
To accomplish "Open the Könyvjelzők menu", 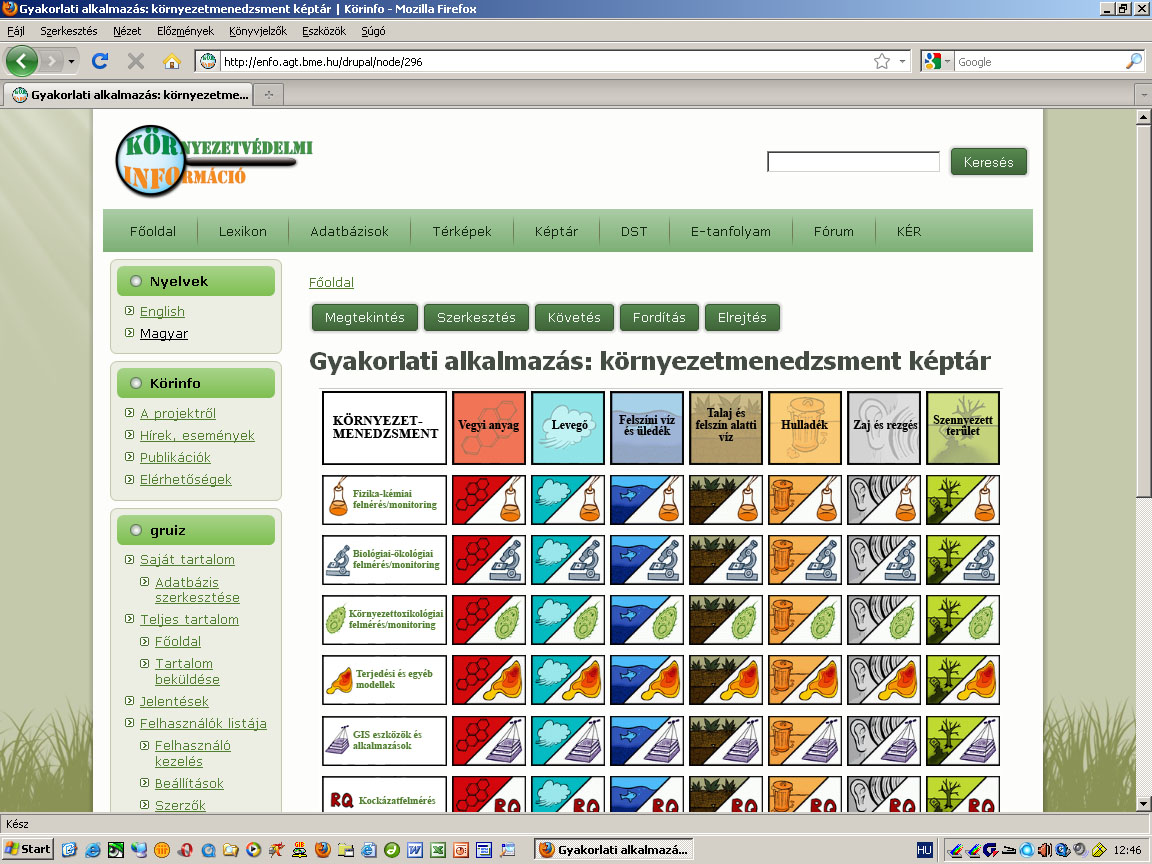I will point(258,31).
